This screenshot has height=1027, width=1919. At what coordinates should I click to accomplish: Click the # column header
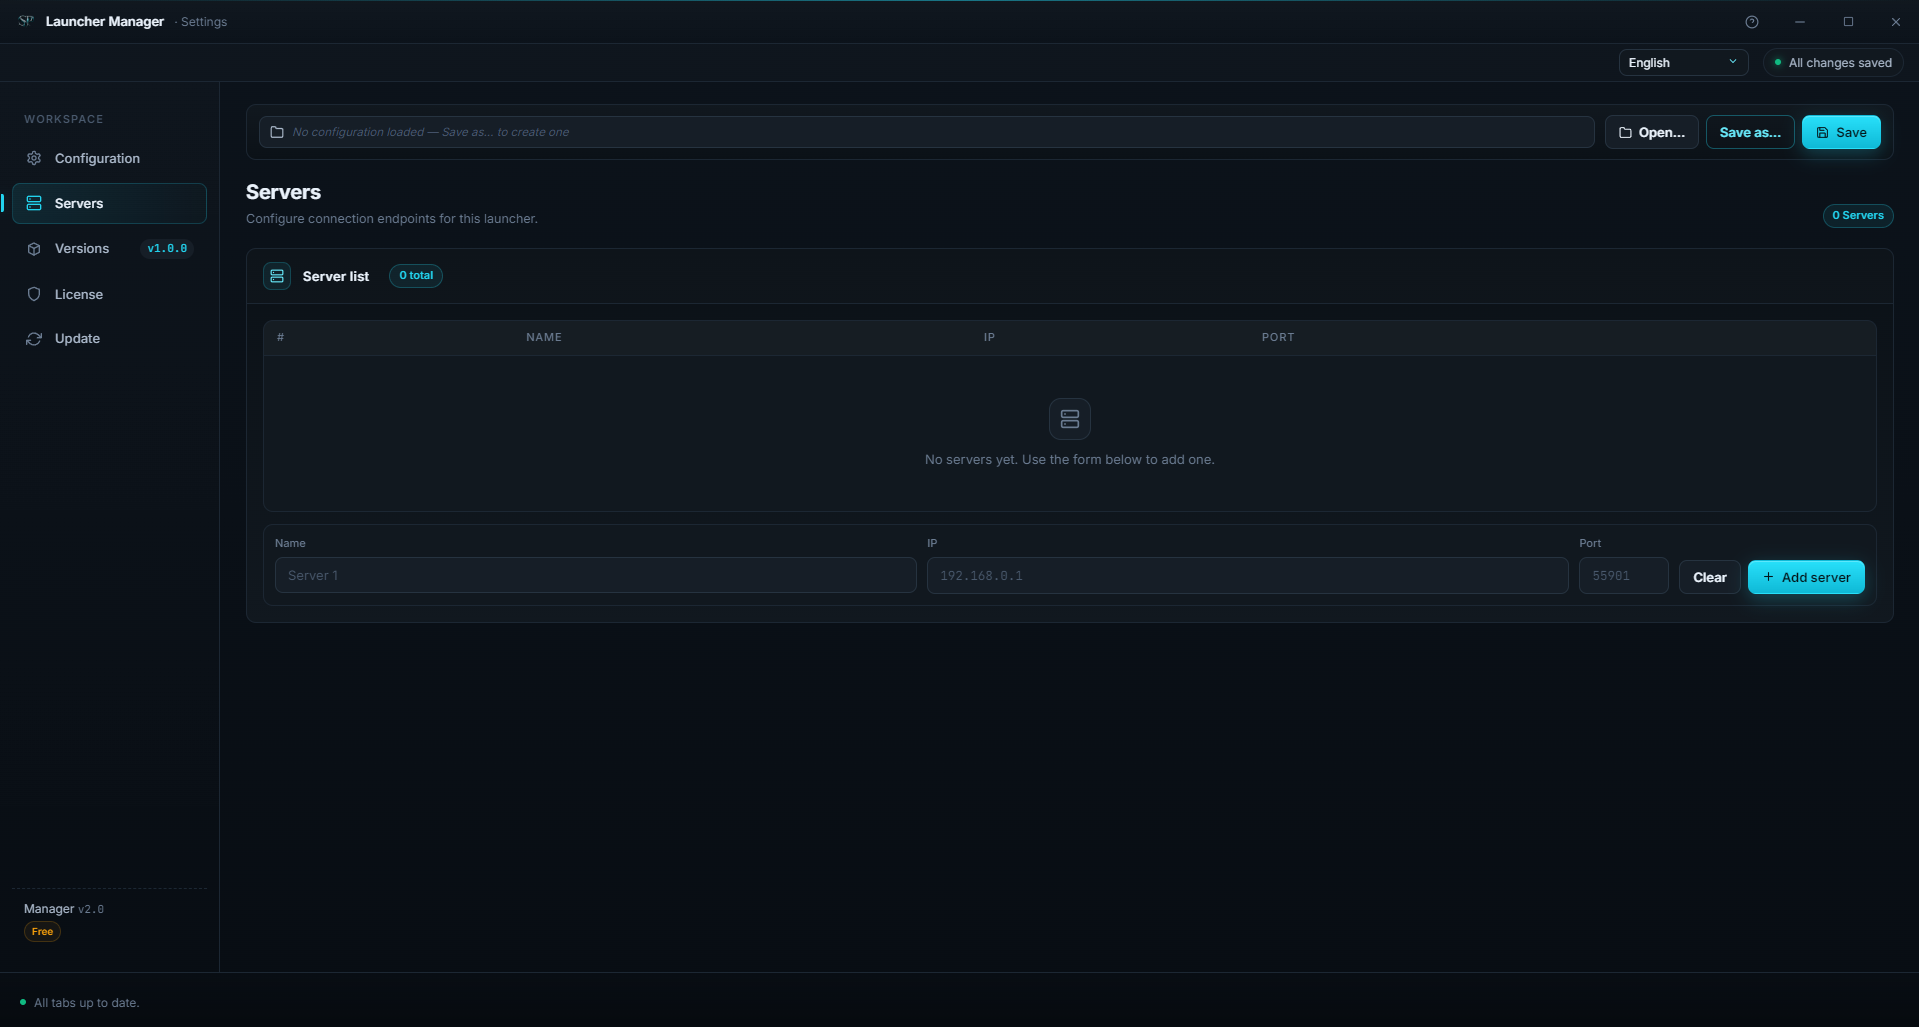point(280,337)
